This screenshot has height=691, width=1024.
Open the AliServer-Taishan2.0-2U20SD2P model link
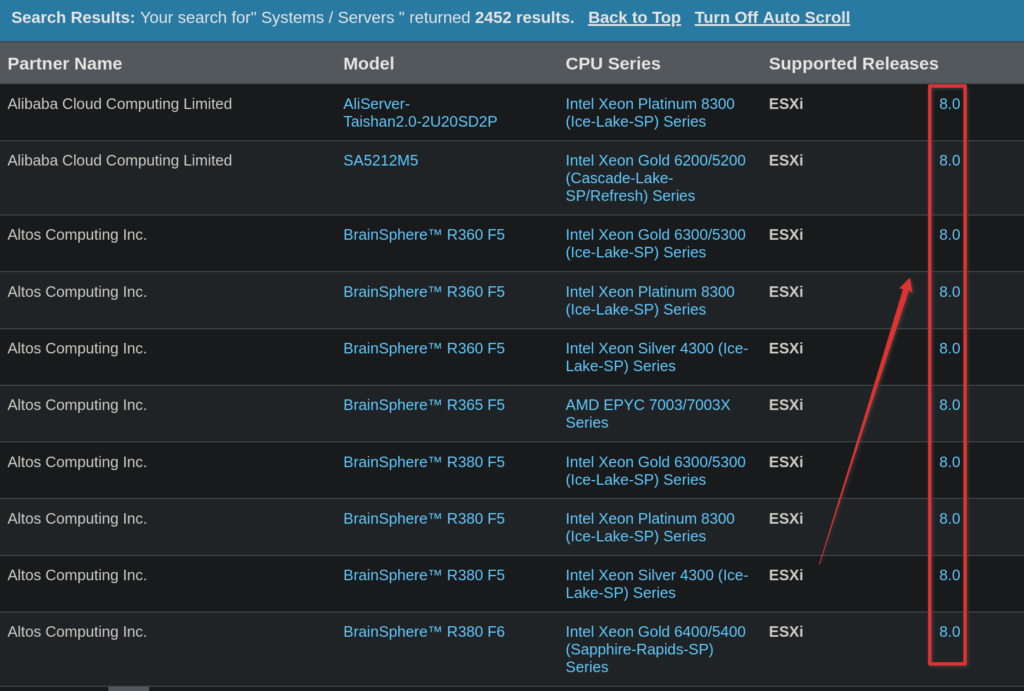420,112
